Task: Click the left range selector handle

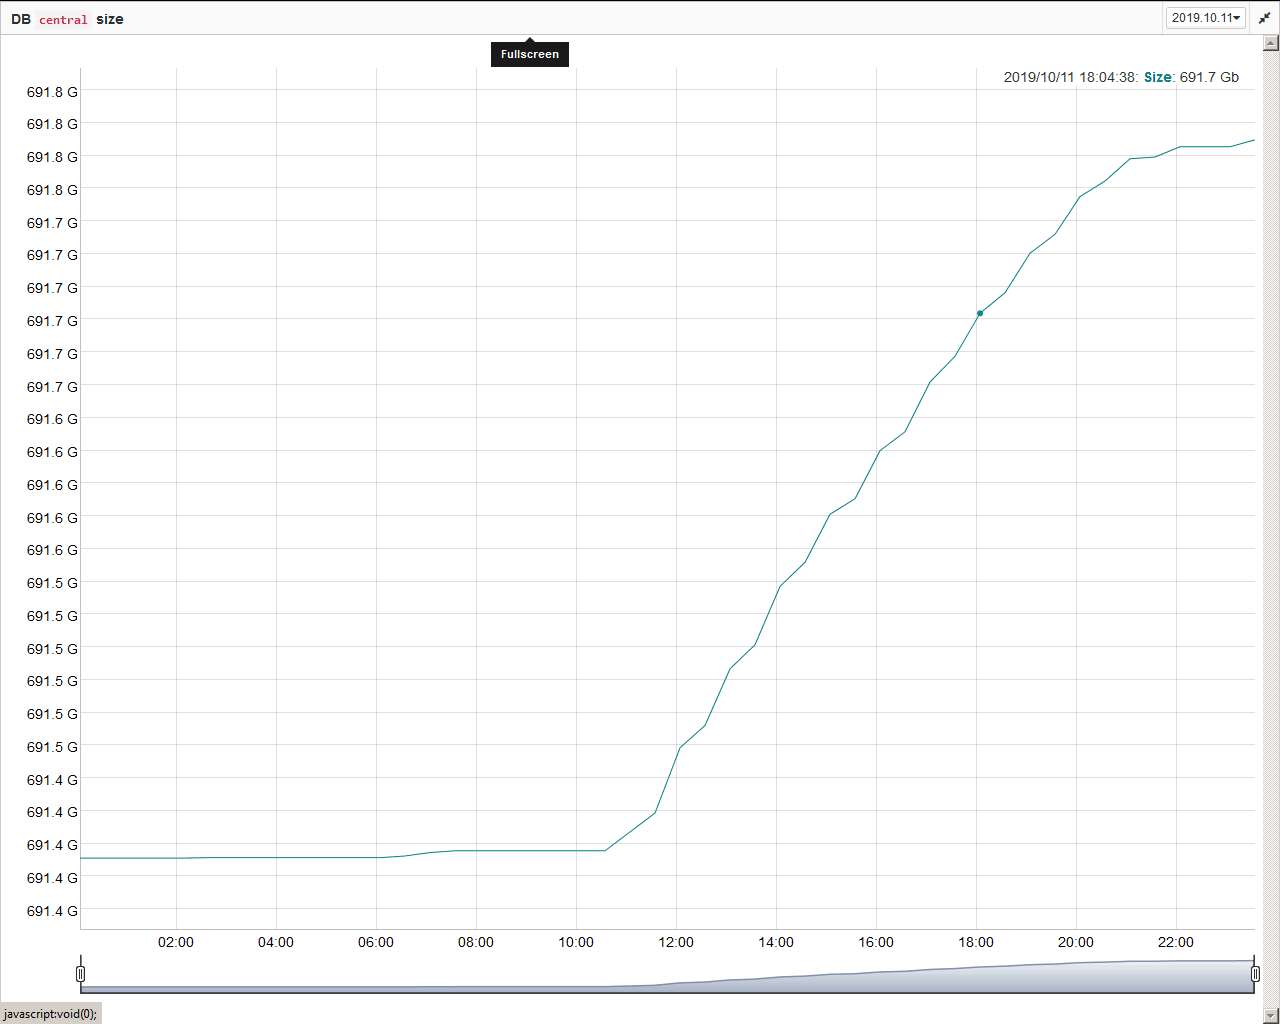Action: (x=81, y=974)
